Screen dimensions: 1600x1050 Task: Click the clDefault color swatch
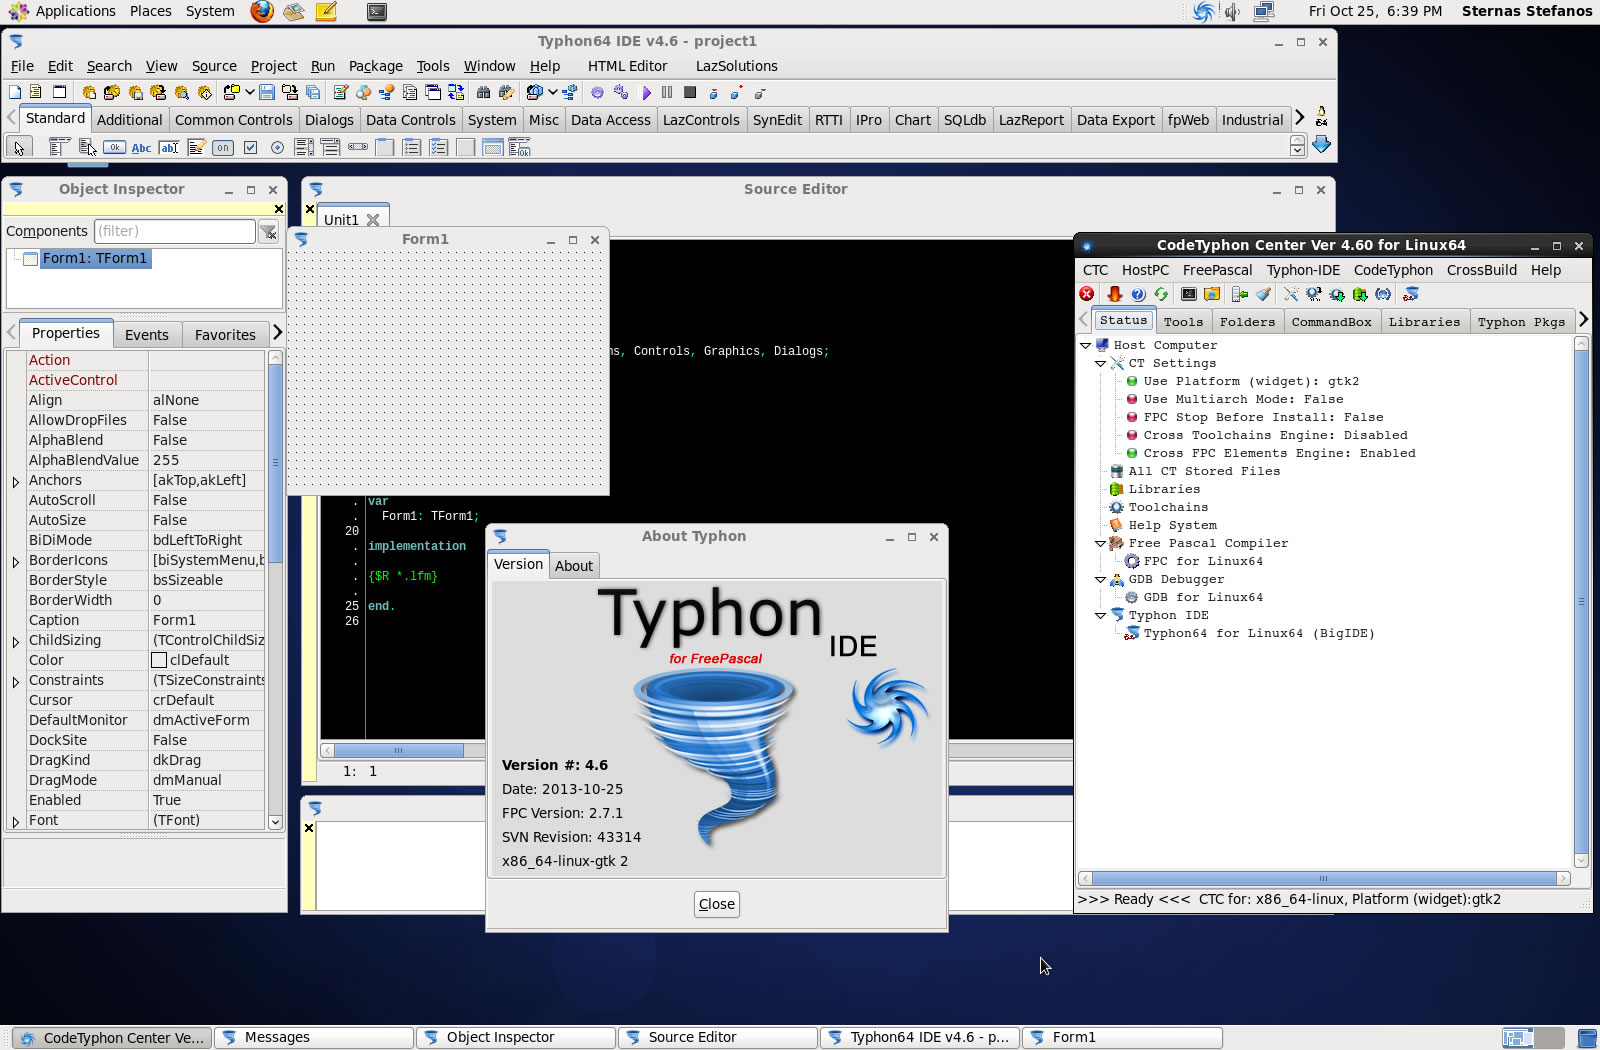pyautogui.click(x=158, y=660)
